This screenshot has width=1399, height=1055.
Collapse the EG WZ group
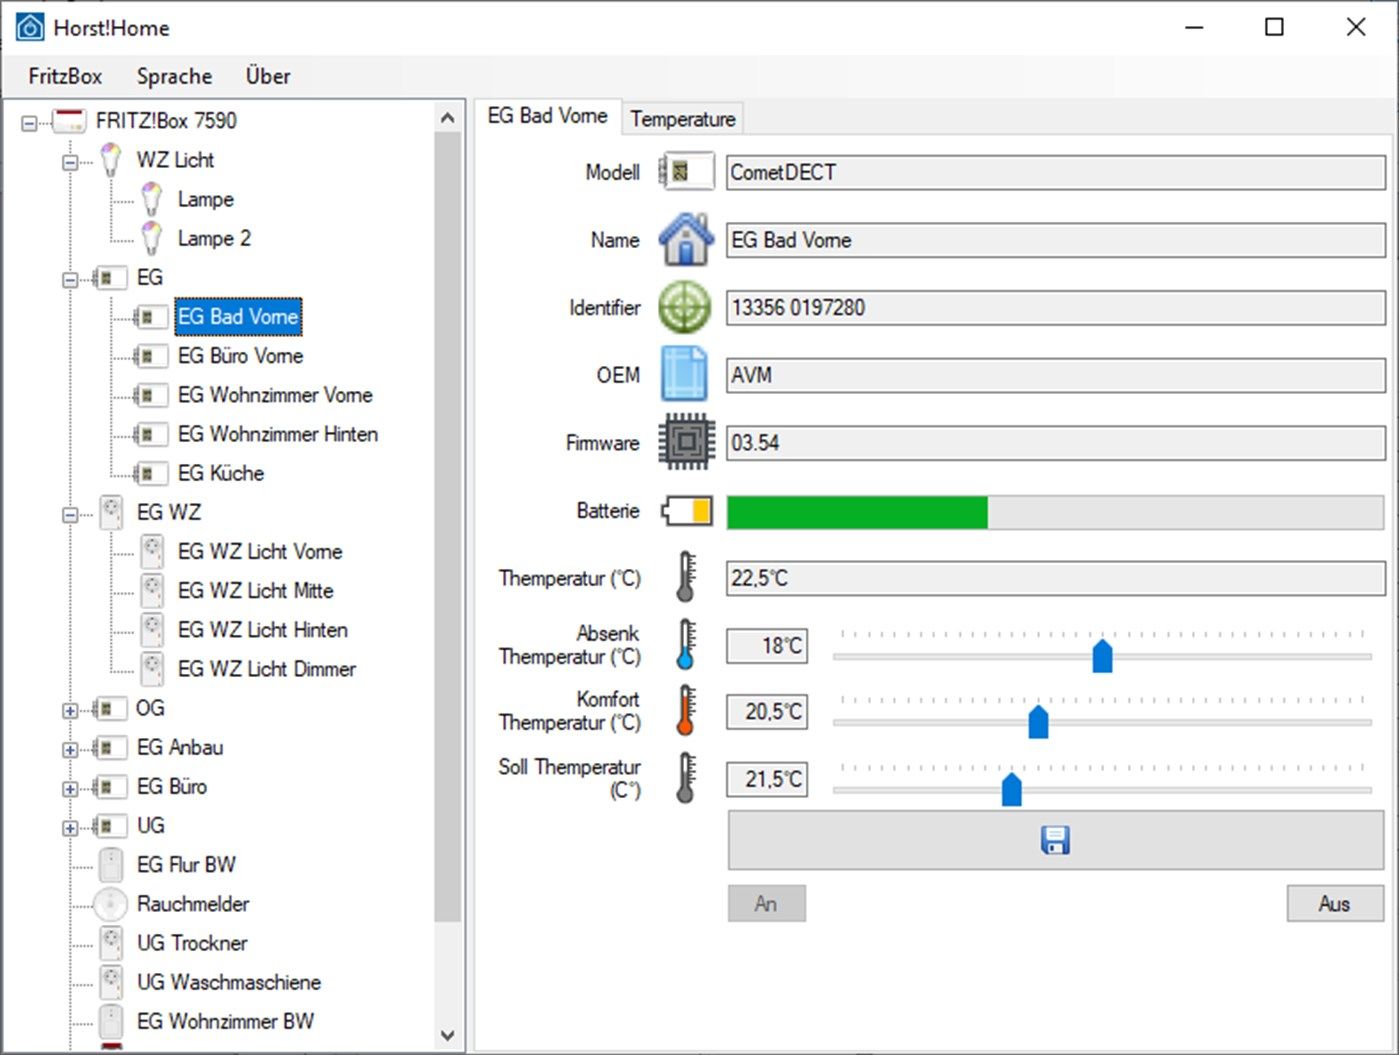click(x=70, y=514)
